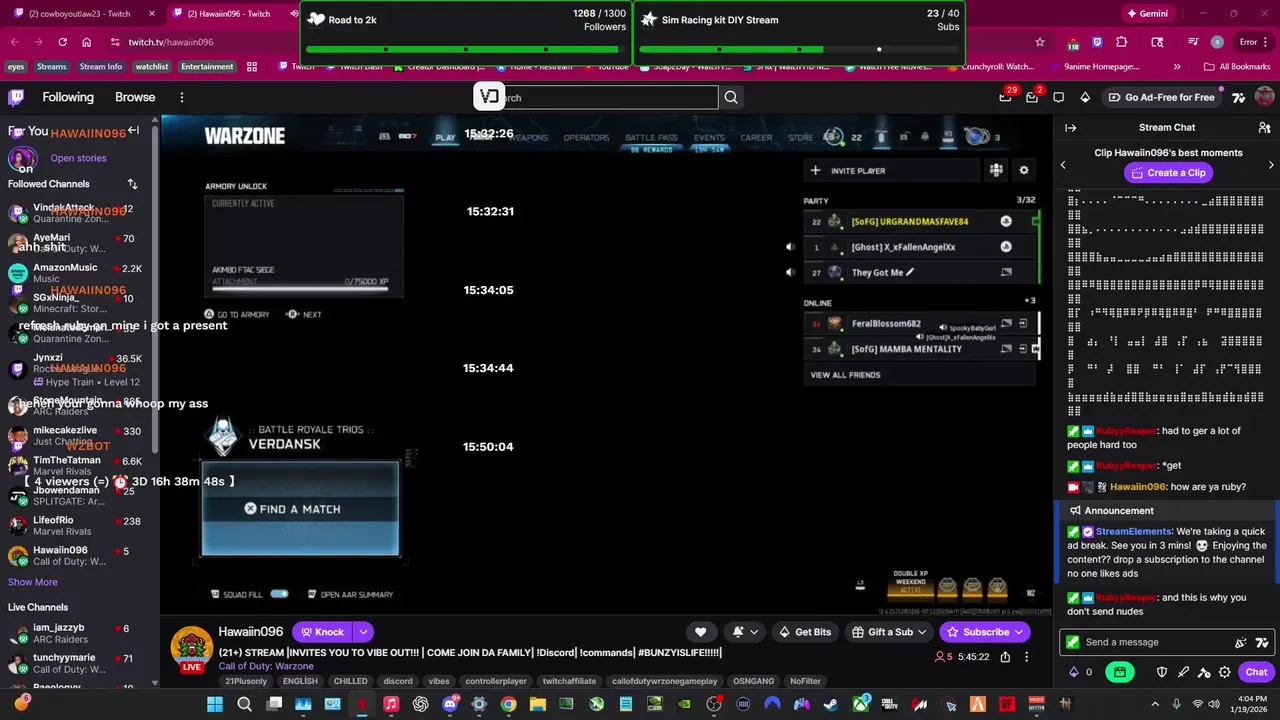Image resolution: width=1280 pixels, height=720 pixels.
Task: Expand bookmarks overflow chevron
Action: coord(1177,67)
